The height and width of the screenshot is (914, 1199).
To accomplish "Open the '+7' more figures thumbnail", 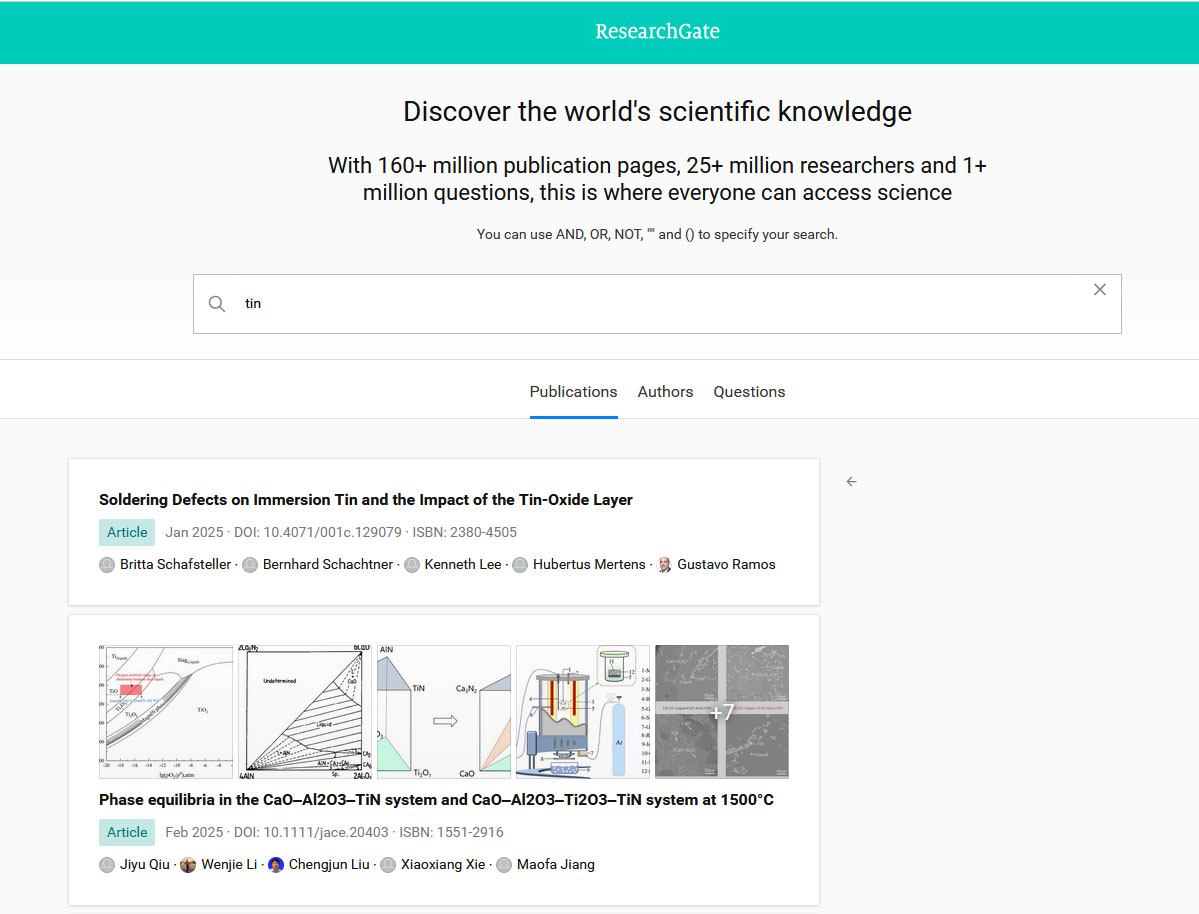I will click(x=722, y=712).
